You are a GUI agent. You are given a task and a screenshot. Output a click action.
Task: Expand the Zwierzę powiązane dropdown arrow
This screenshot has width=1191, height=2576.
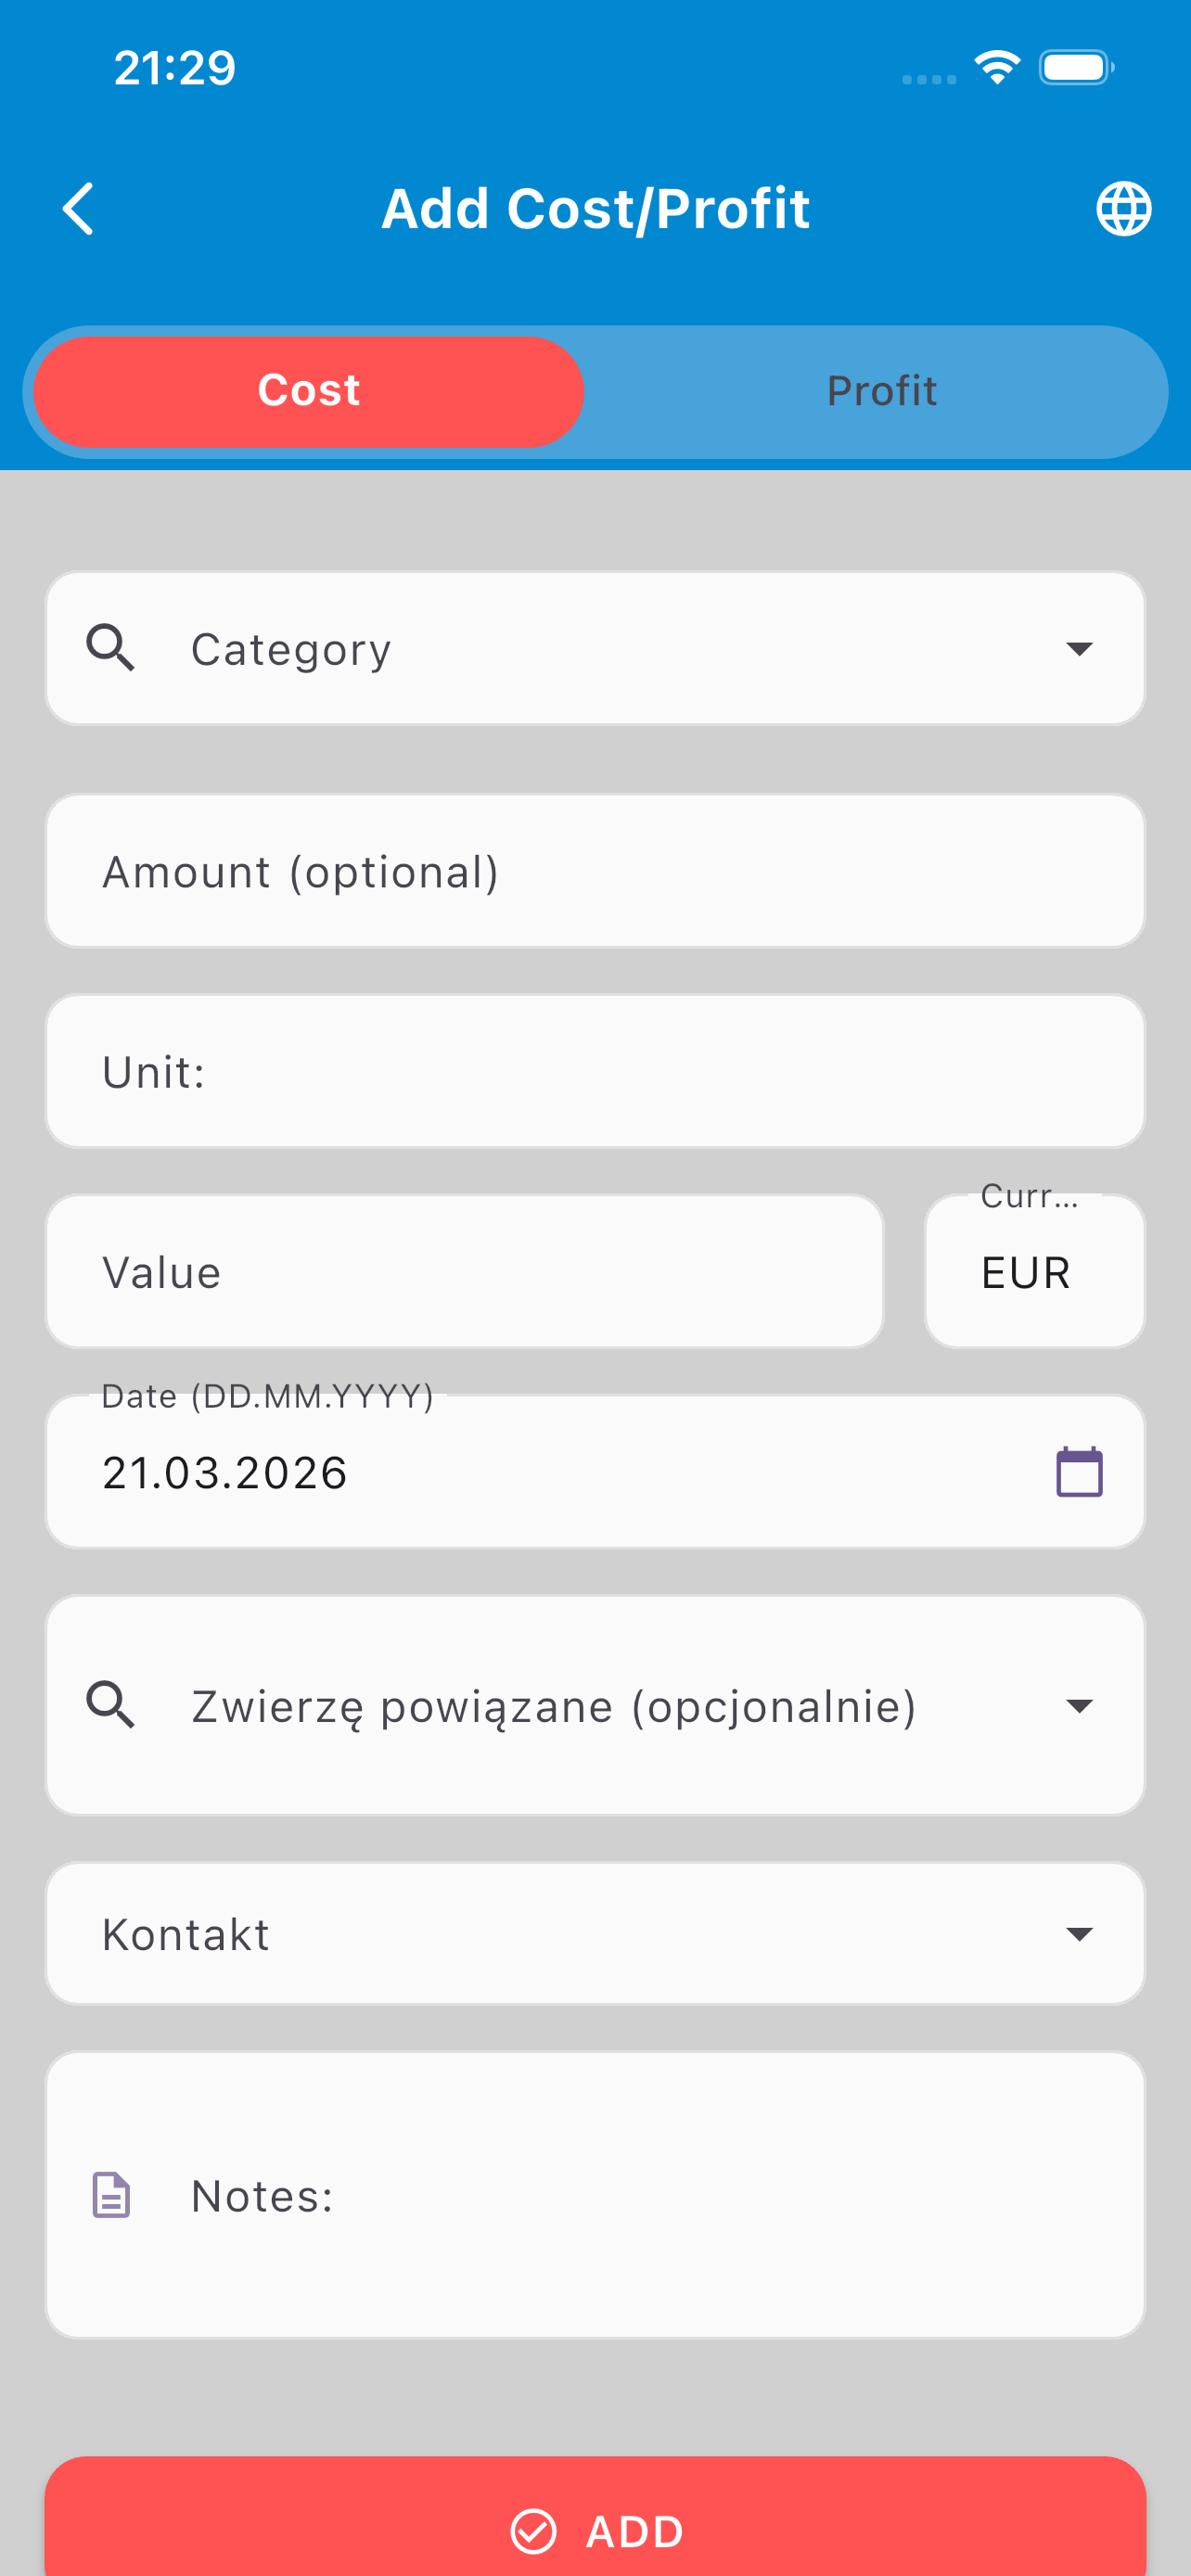pyautogui.click(x=1079, y=1705)
